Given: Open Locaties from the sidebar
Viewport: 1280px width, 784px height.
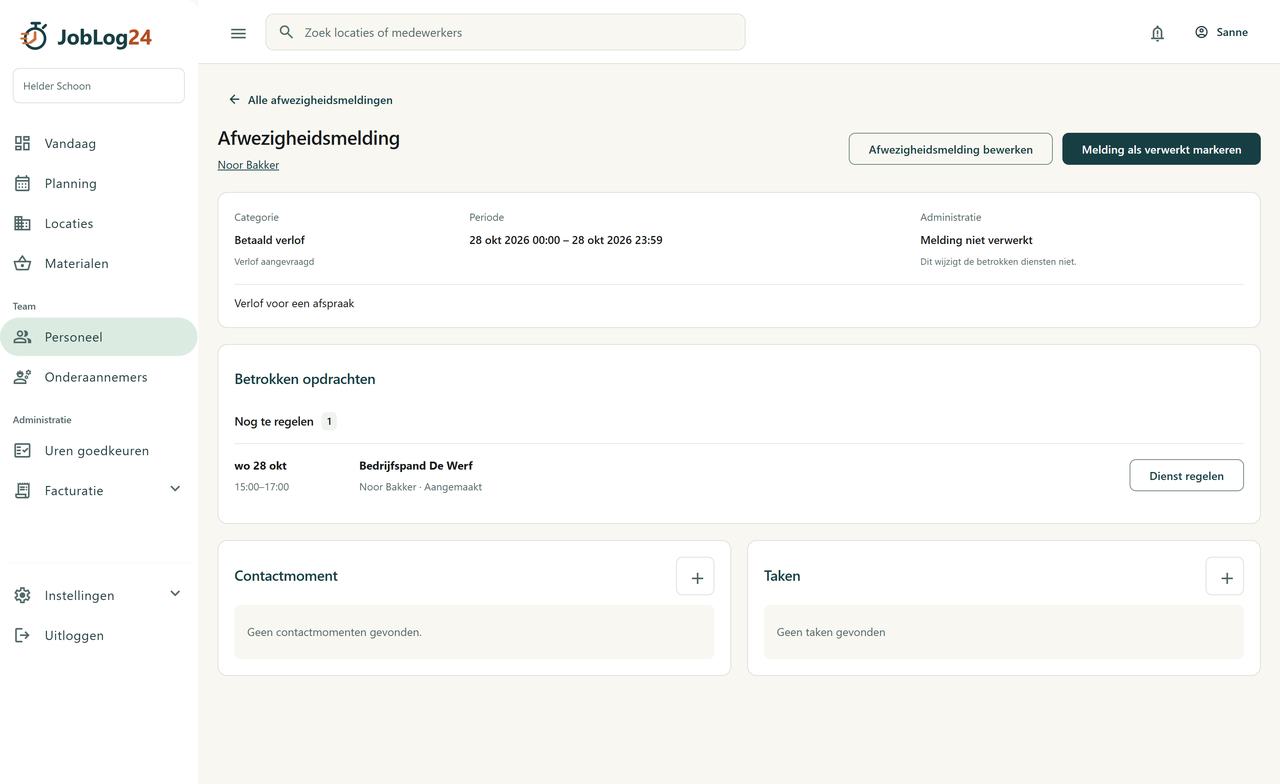Looking at the screenshot, I should (99, 223).
